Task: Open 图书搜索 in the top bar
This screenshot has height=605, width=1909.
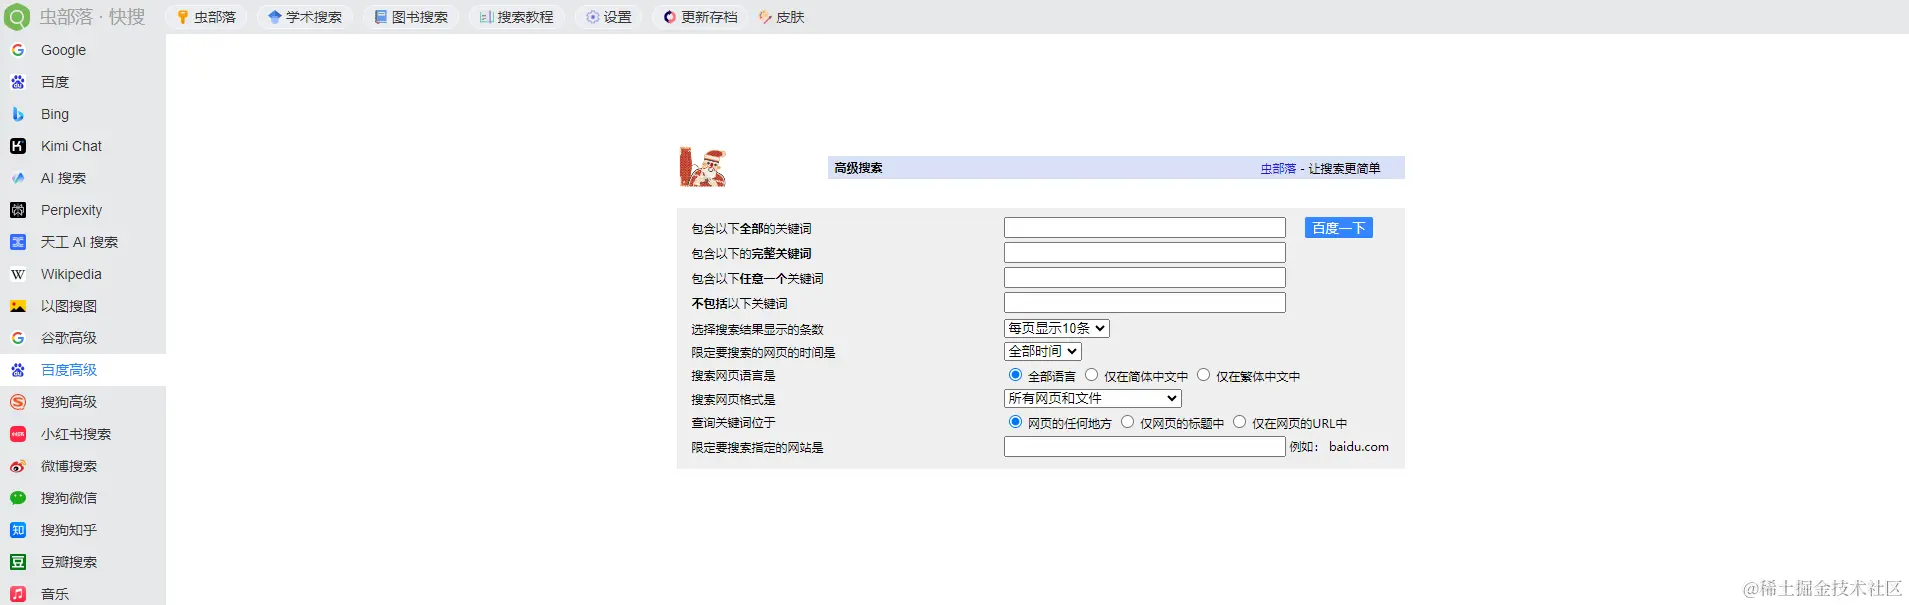Action: pos(411,17)
